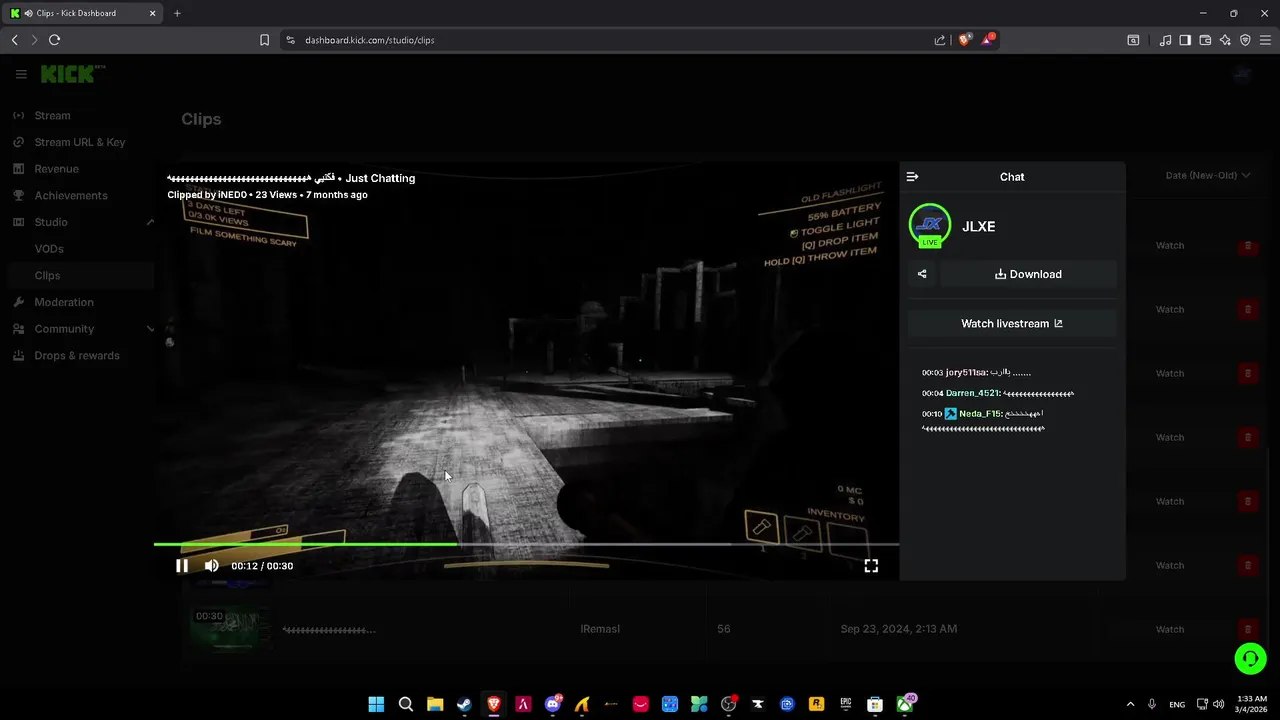Delete the Sep 23, 2024 clip
The image size is (1280, 720).
tap(1247, 630)
